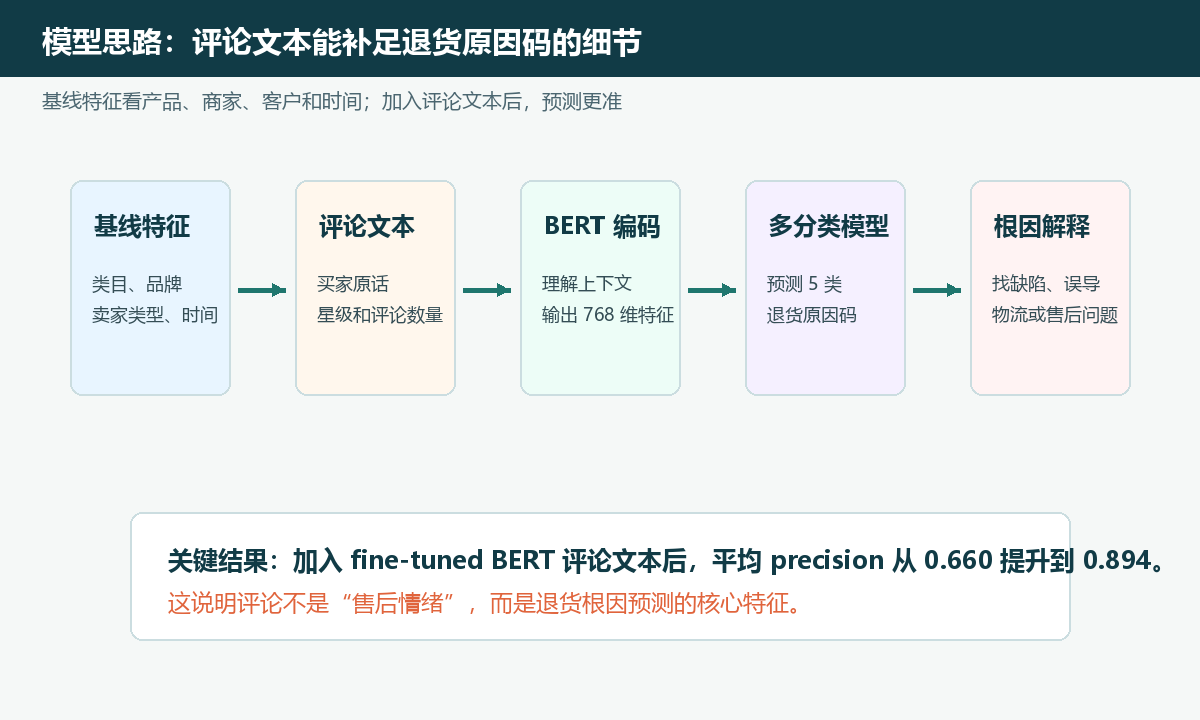Select the subtitle line starting with 基线特征看产品
Viewport: 1200px width, 720px height.
coord(332,102)
